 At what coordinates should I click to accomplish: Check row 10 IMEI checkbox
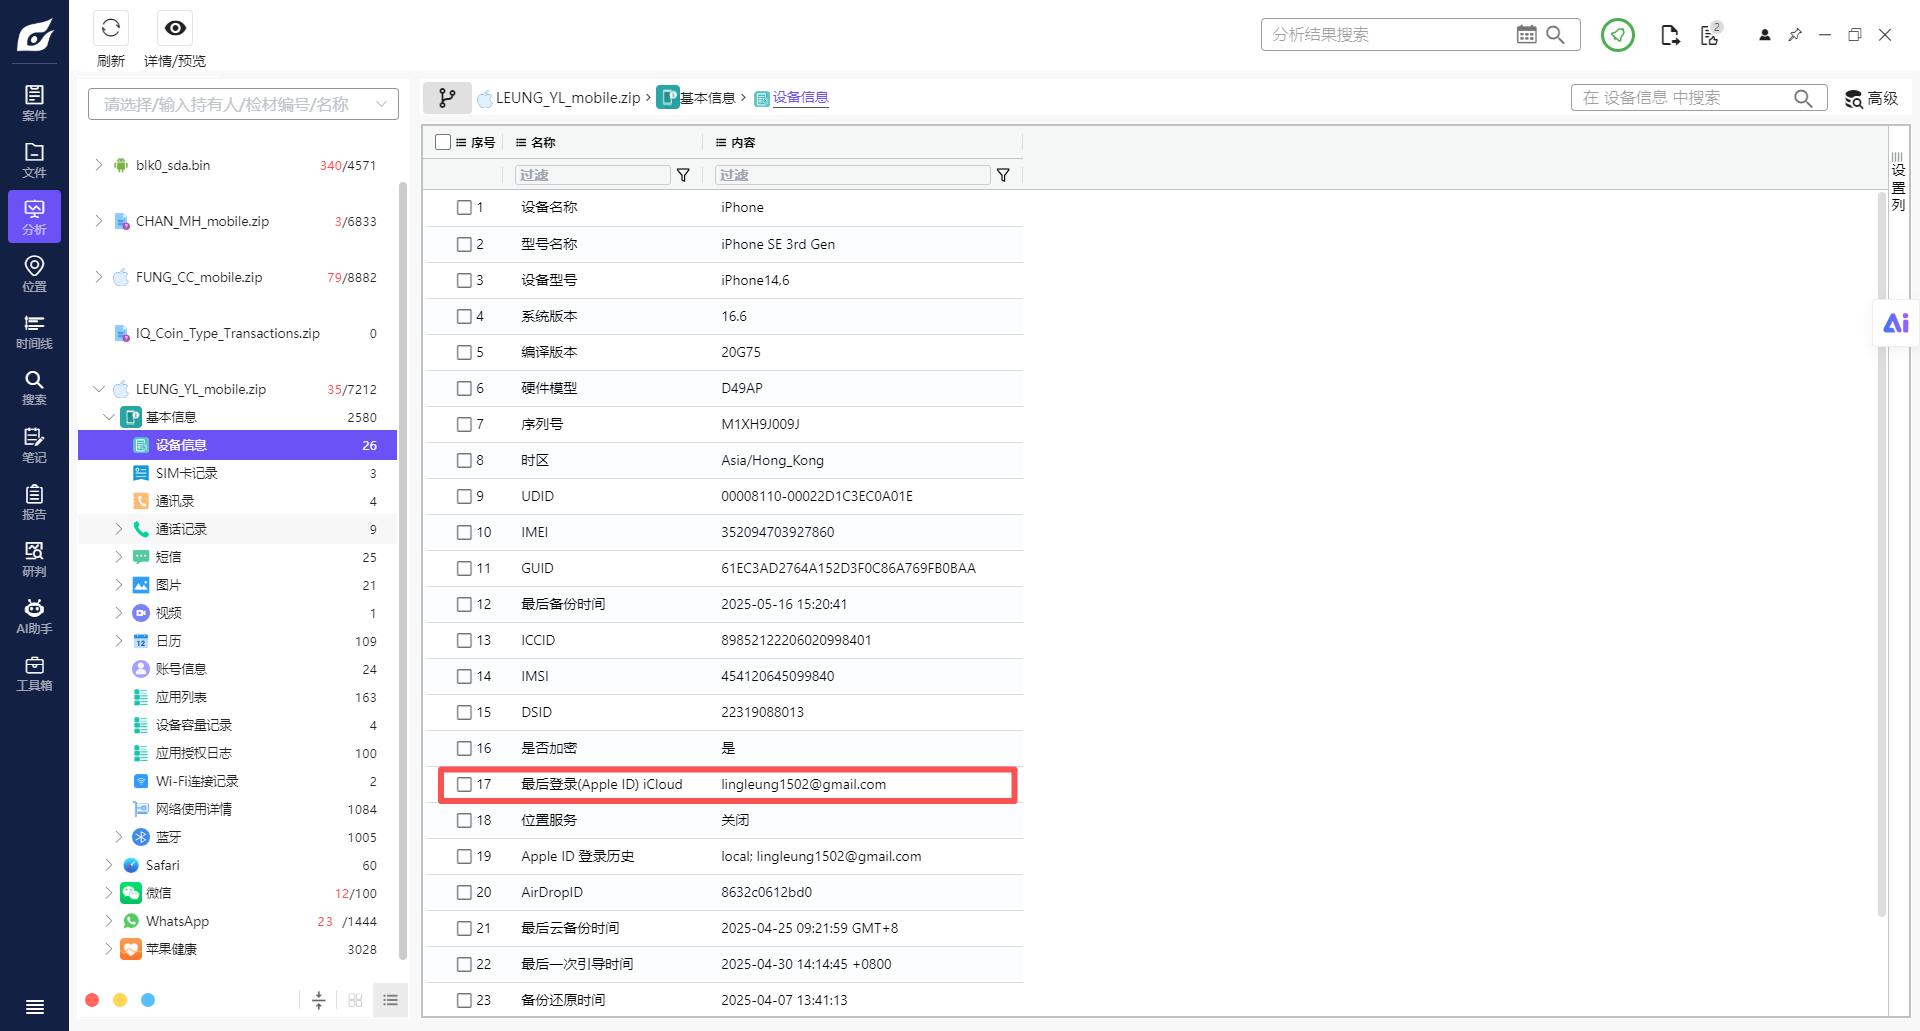(x=464, y=532)
